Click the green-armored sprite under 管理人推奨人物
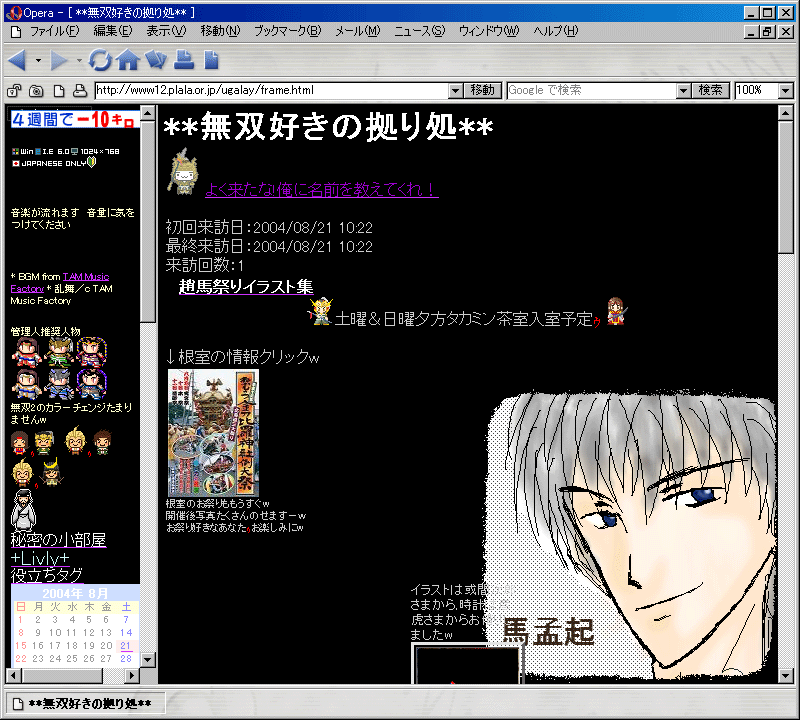 click(x=59, y=352)
